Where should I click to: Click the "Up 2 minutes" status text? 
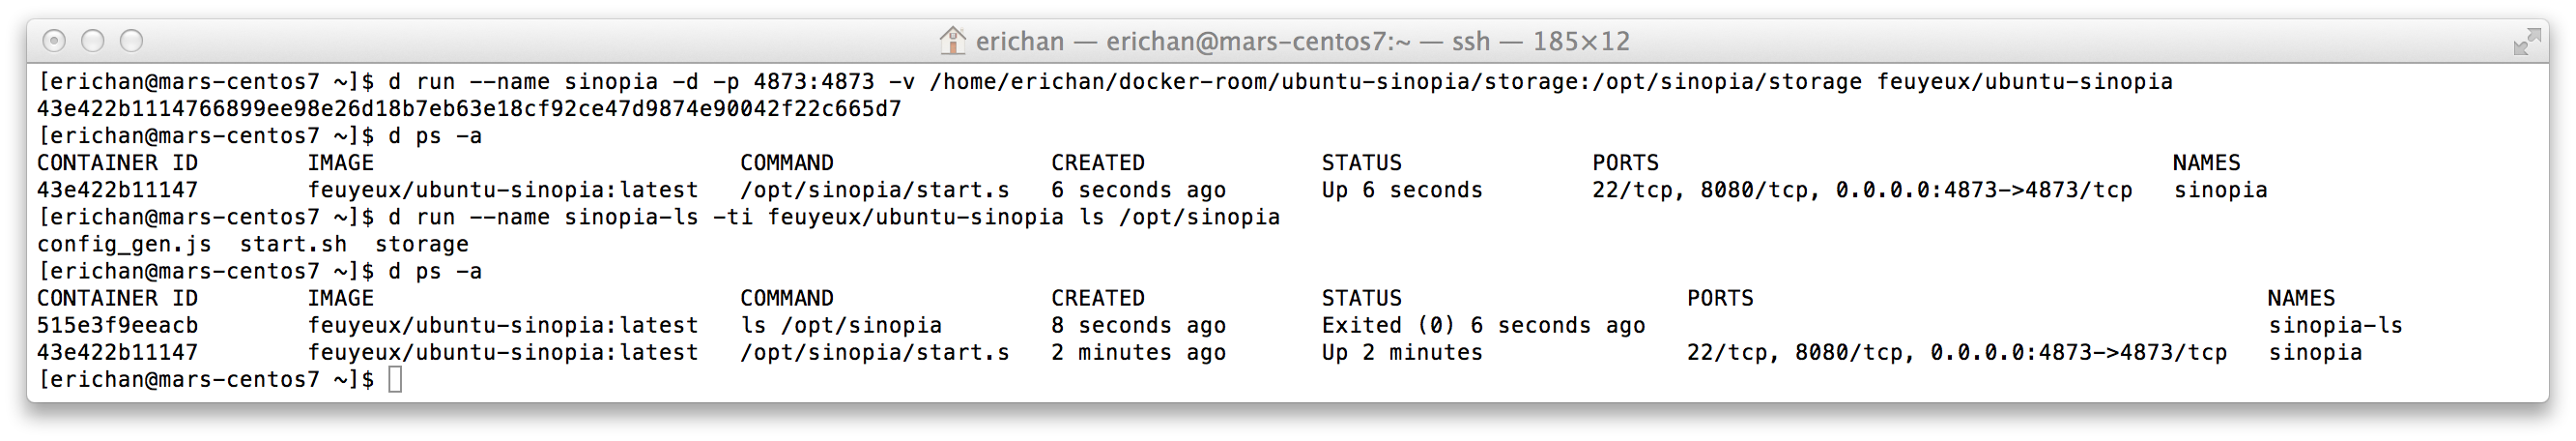point(1402,353)
